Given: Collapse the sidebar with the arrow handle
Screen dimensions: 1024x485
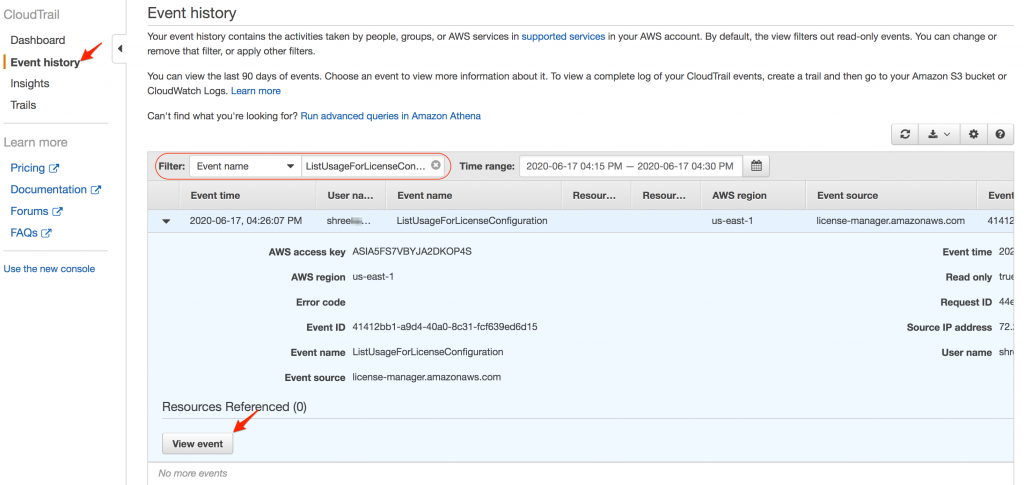Looking at the screenshot, I should click(x=120, y=49).
